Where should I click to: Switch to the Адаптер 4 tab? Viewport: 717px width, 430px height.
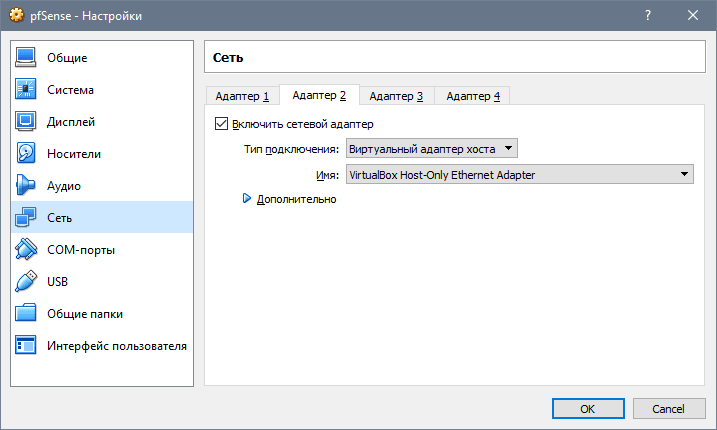[x=473, y=96]
